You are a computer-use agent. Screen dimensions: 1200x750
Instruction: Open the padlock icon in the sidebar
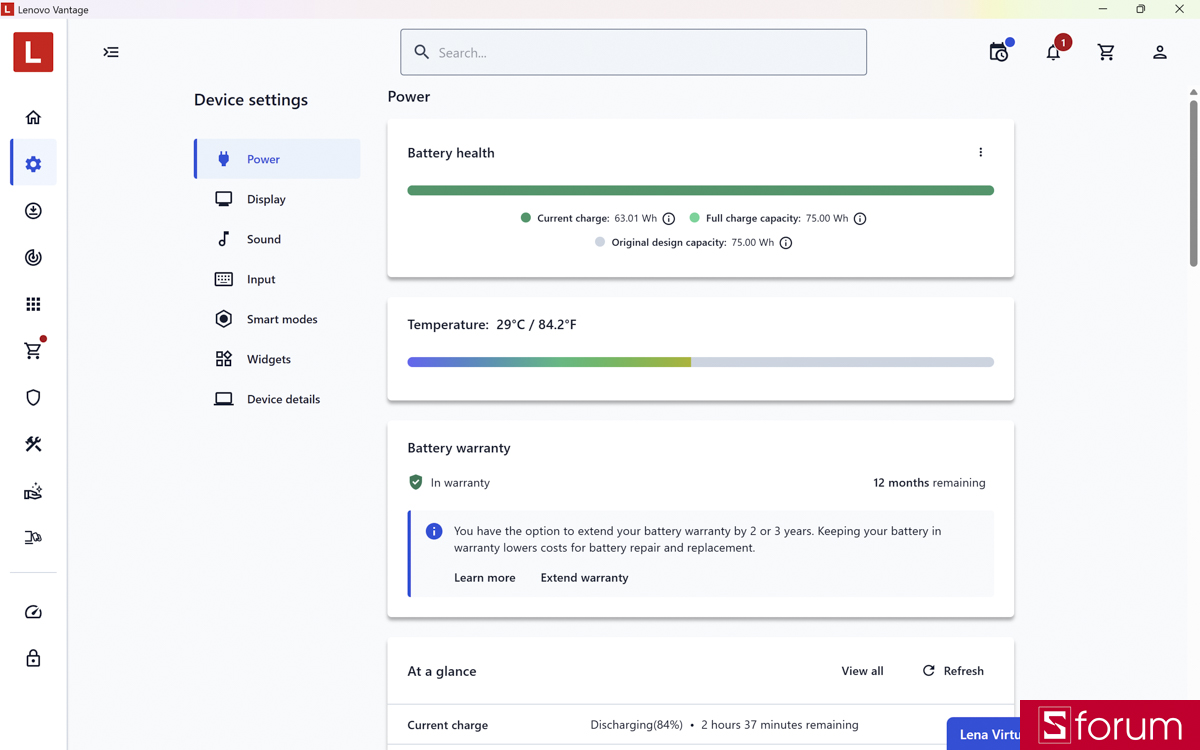pos(33,658)
